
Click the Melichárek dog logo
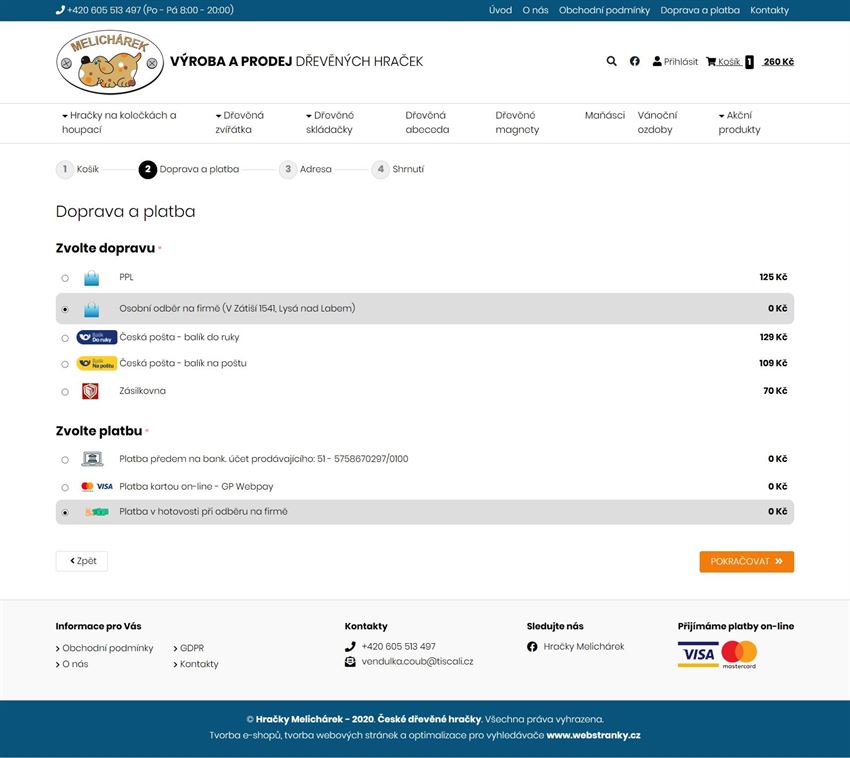pyautogui.click(x=110, y=62)
